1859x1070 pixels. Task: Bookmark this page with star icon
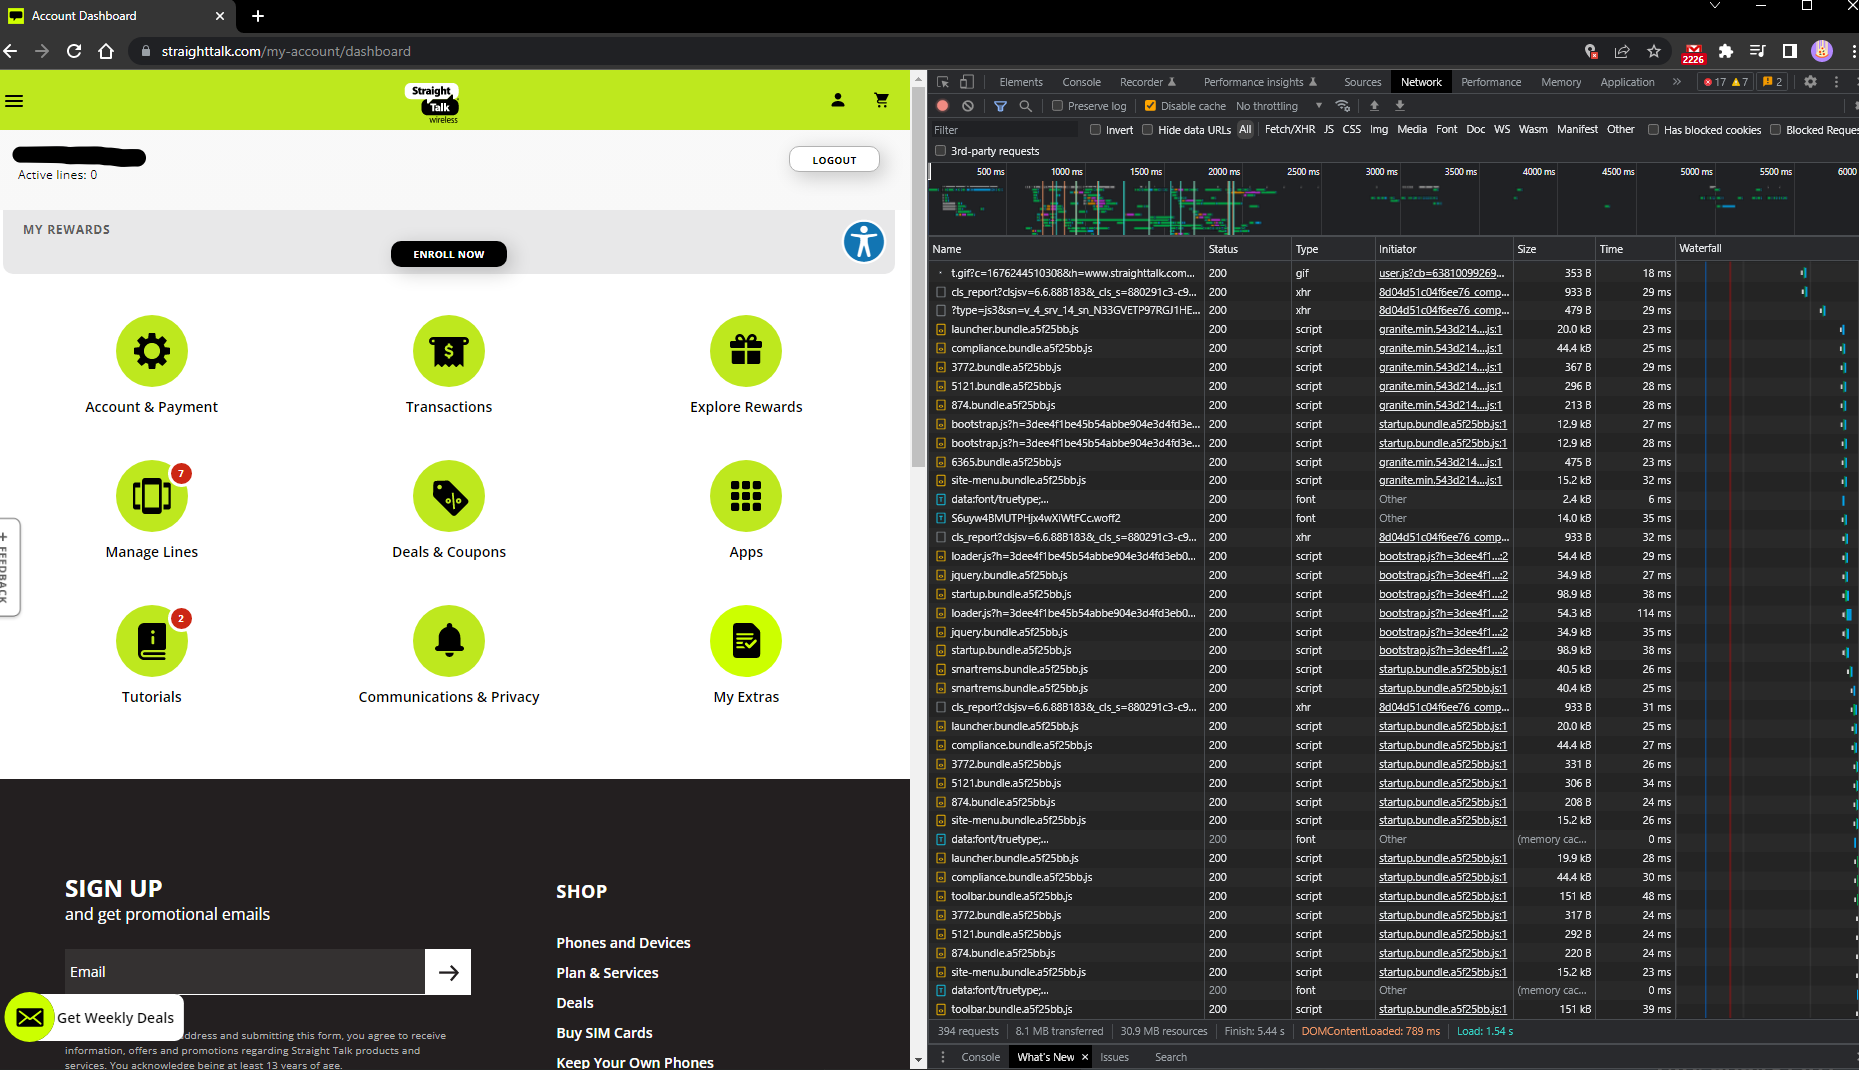[x=1654, y=51]
